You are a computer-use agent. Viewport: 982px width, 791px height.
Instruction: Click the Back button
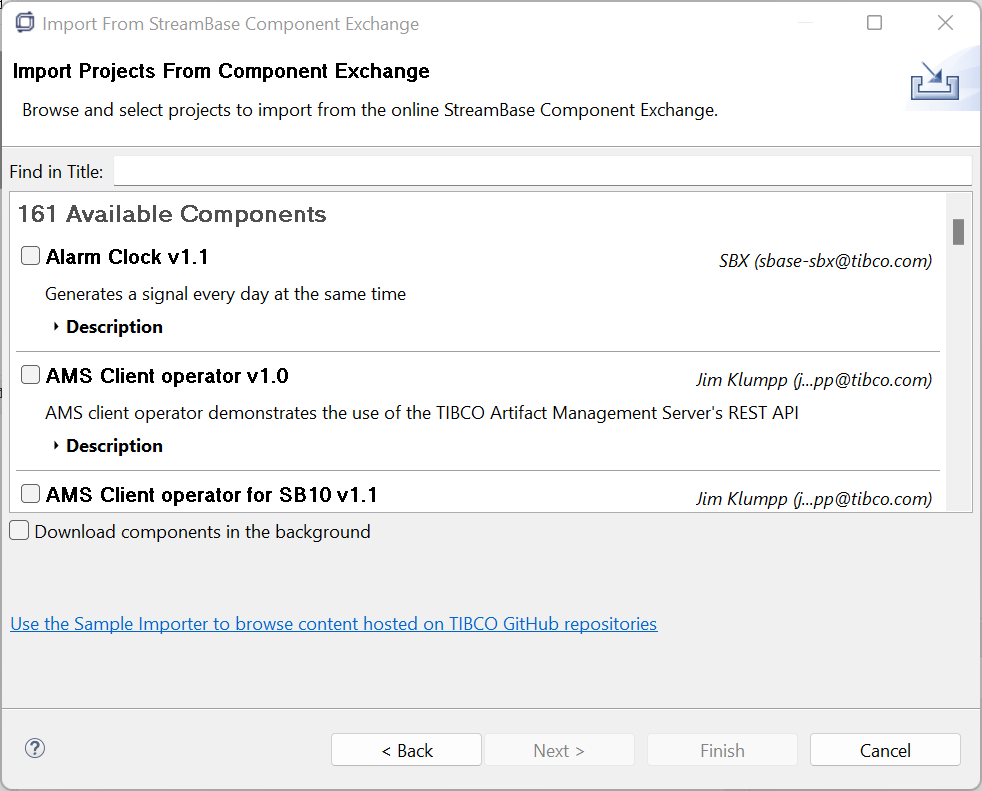coord(406,750)
